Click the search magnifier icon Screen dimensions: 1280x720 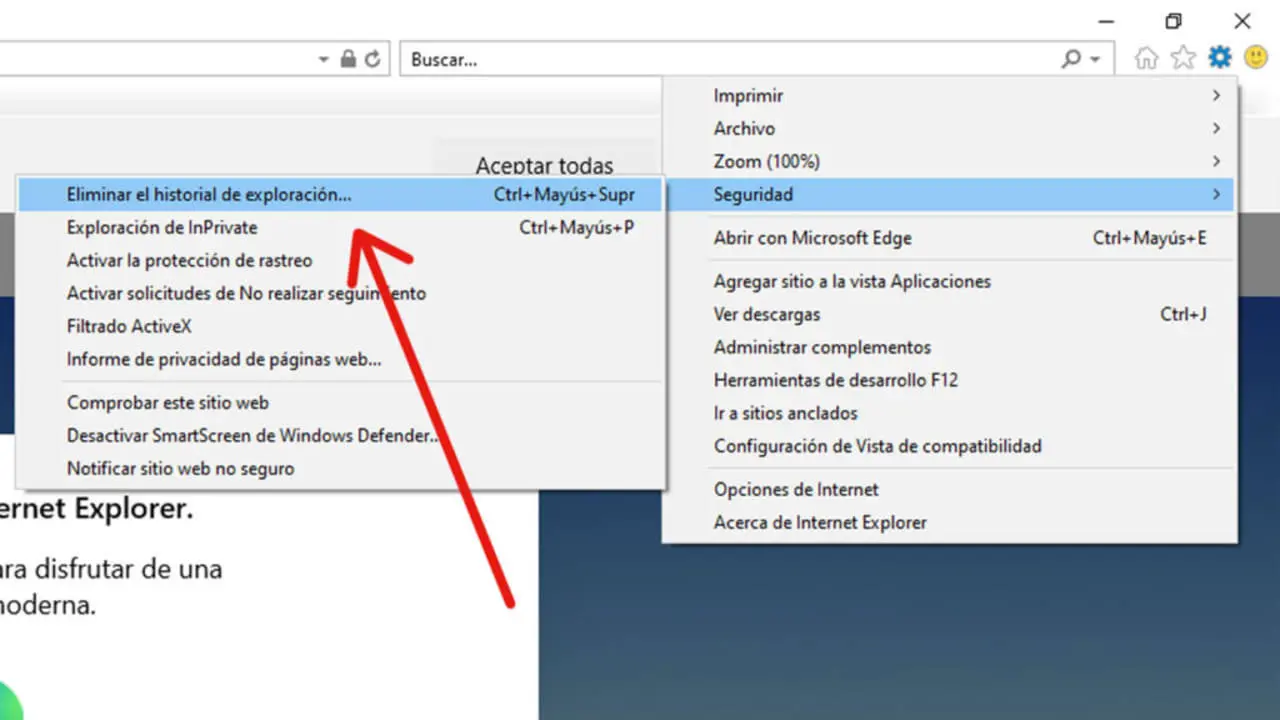[x=1071, y=59]
